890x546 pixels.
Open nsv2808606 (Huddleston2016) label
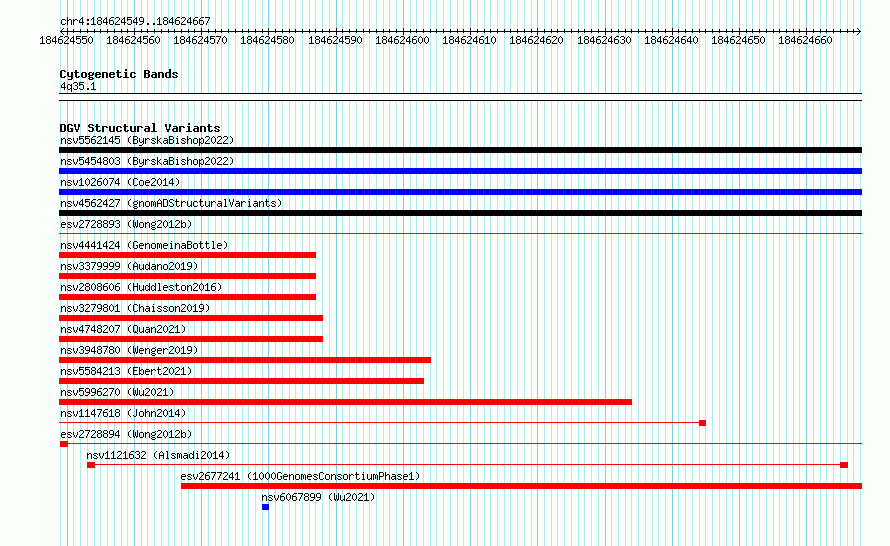tap(141, 287)
